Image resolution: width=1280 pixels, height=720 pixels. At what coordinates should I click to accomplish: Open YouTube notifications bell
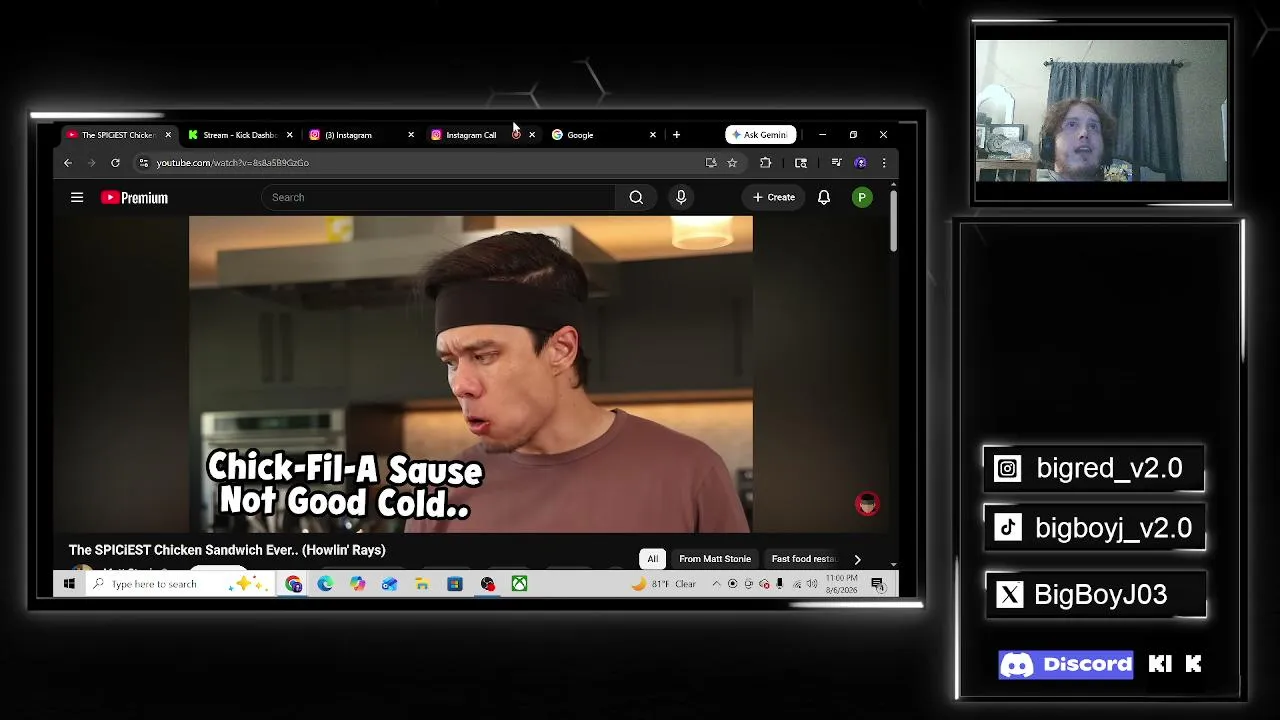[824, 197]
